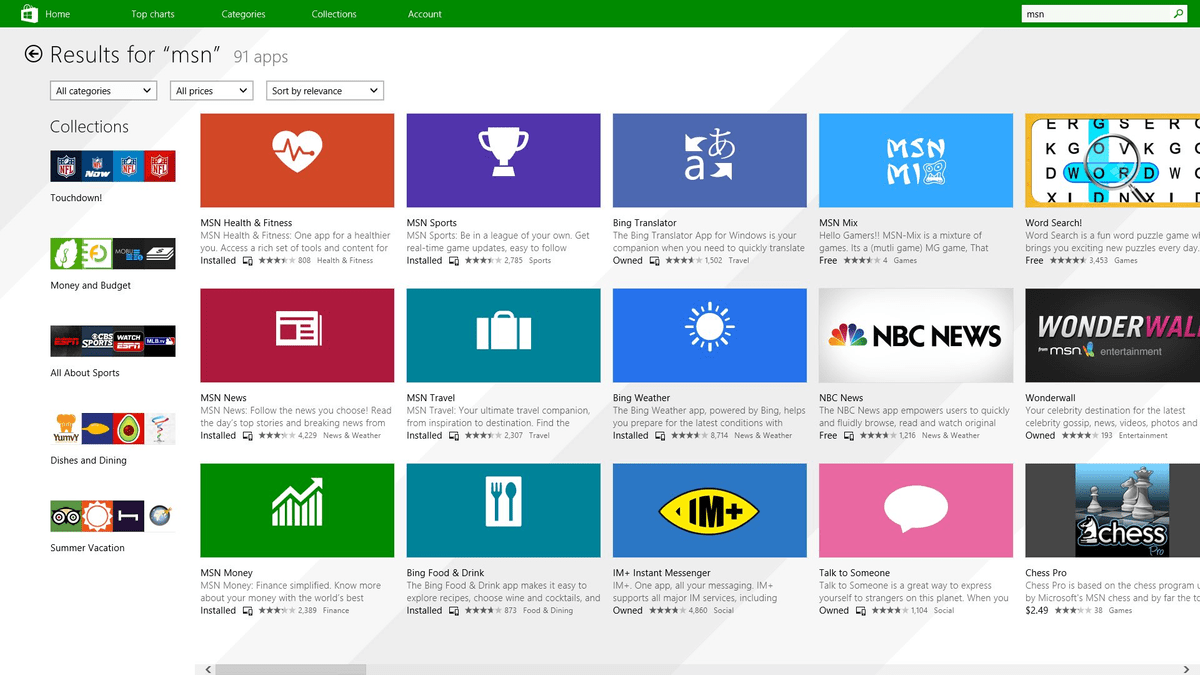1200x675 pixels.
Task: Click the MSN Health & Fitness title
Action: coord(246,223)
